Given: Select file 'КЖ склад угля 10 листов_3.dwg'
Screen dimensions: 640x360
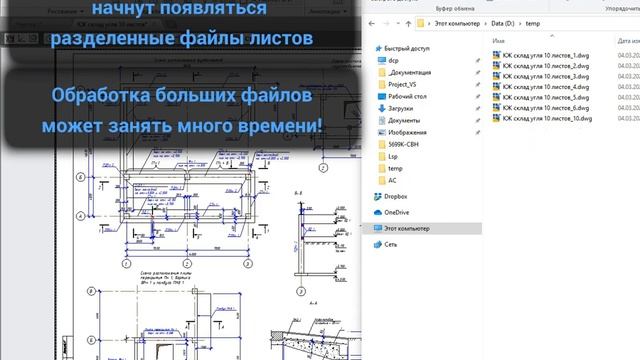Looking at the screenshot, I should pos(545,77).
